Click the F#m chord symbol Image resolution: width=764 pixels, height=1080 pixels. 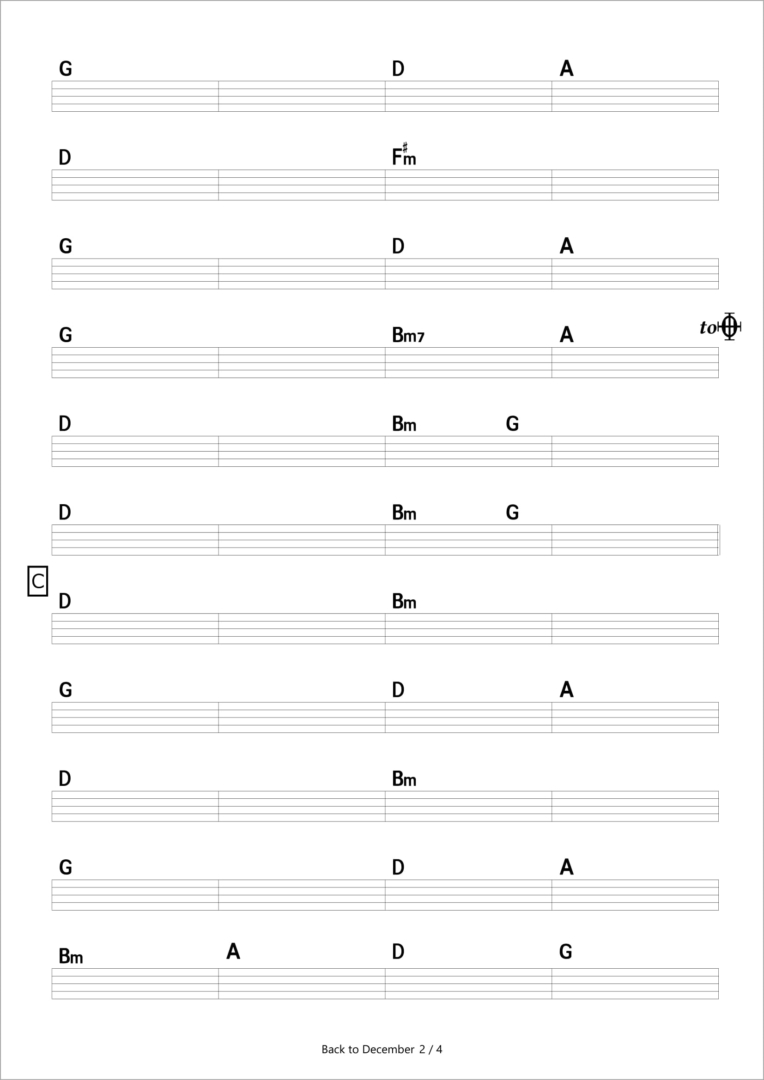[x=404, y=155]
